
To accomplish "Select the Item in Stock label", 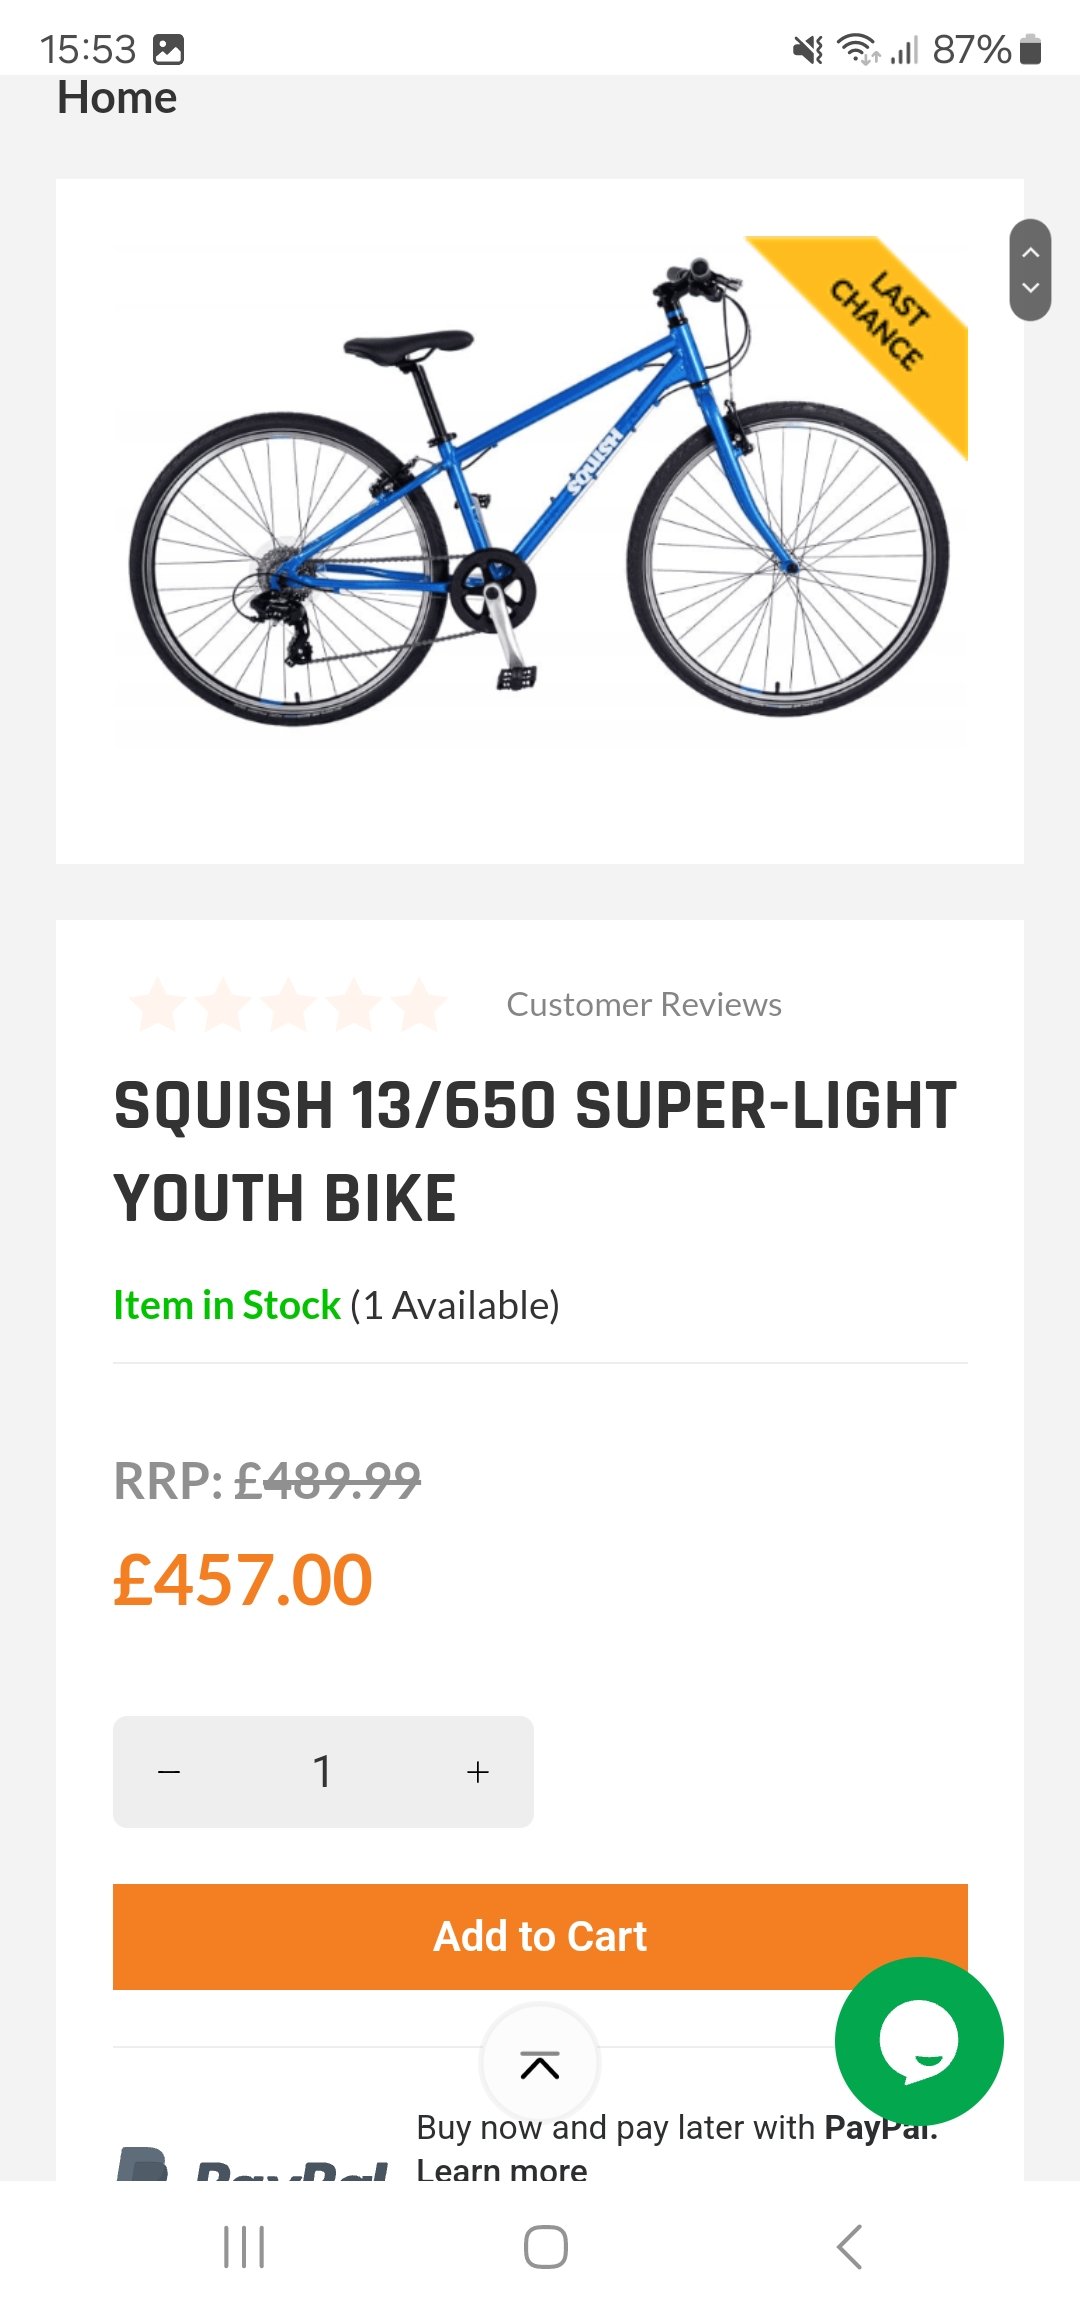I will click(x=226, y=1304).
